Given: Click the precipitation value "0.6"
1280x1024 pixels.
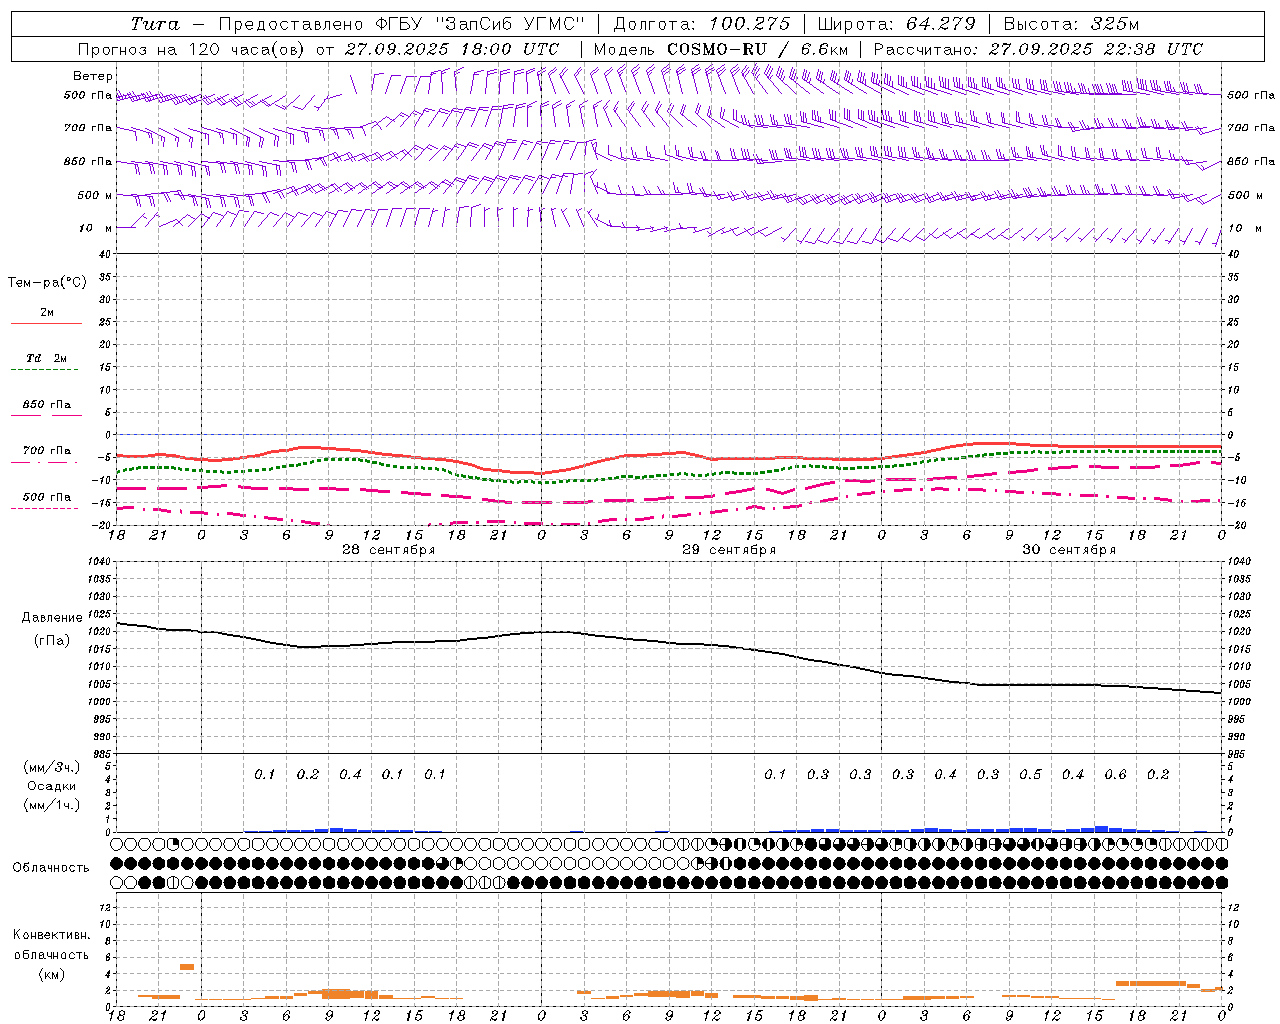Looking at the screenshot, I should click(1115, 775).
